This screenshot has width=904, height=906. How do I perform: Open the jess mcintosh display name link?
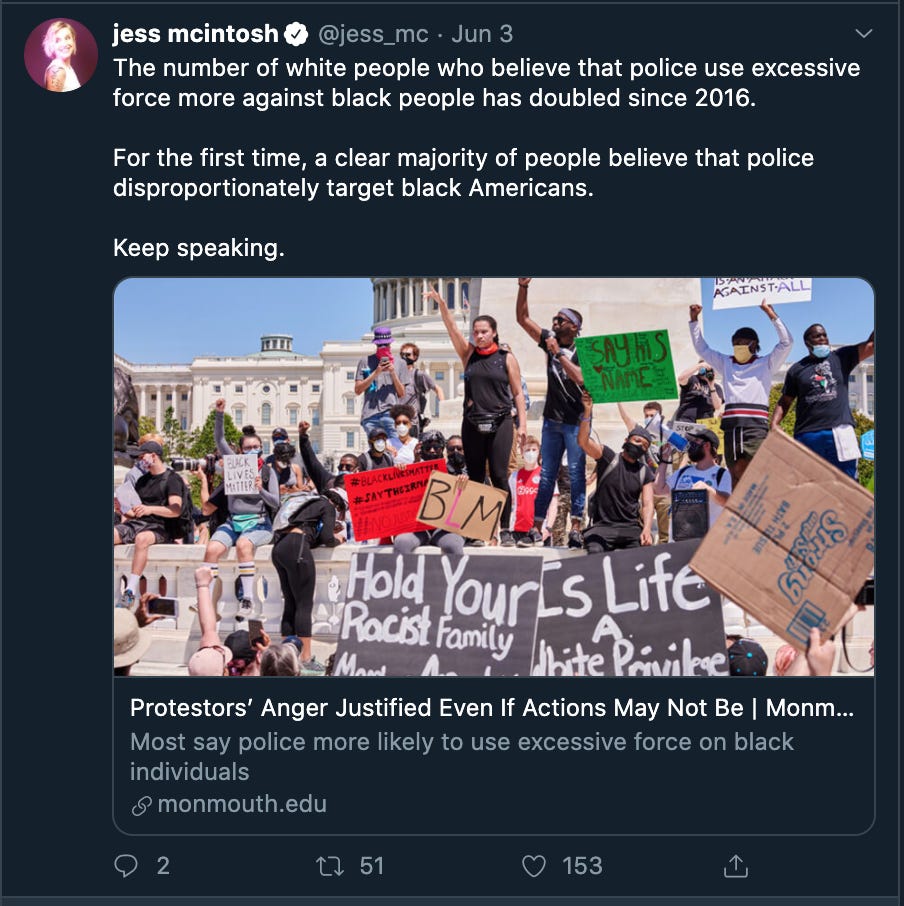[195, 34]
